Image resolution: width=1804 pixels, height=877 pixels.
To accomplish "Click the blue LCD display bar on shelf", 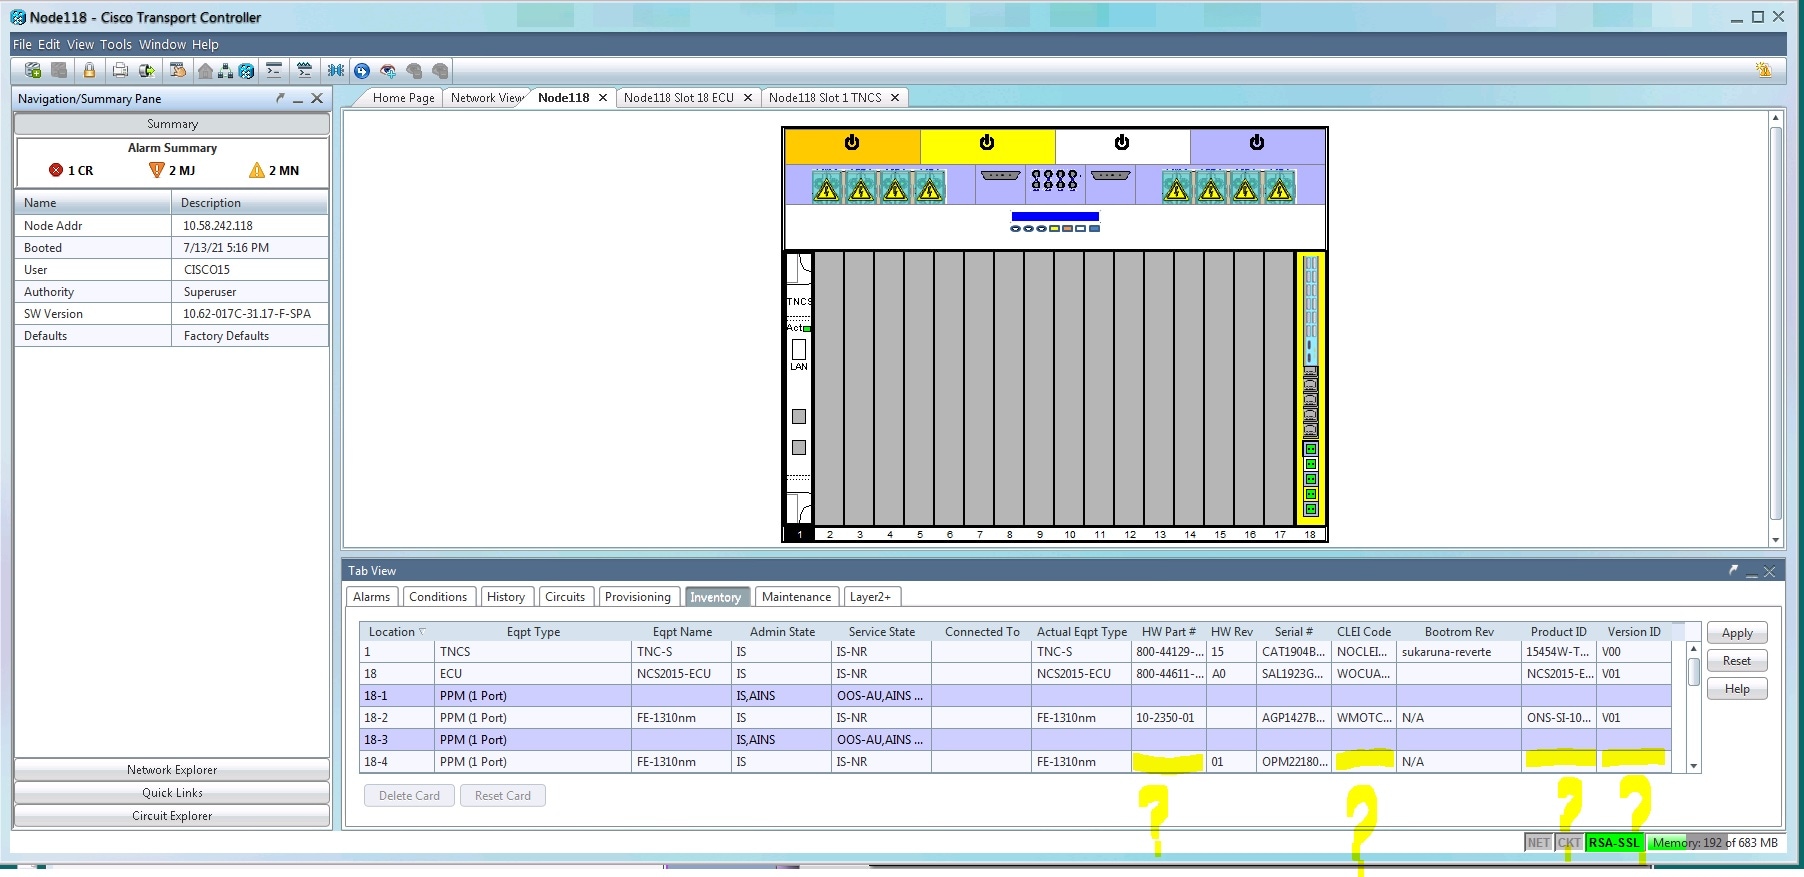I will coord(1055,216).
